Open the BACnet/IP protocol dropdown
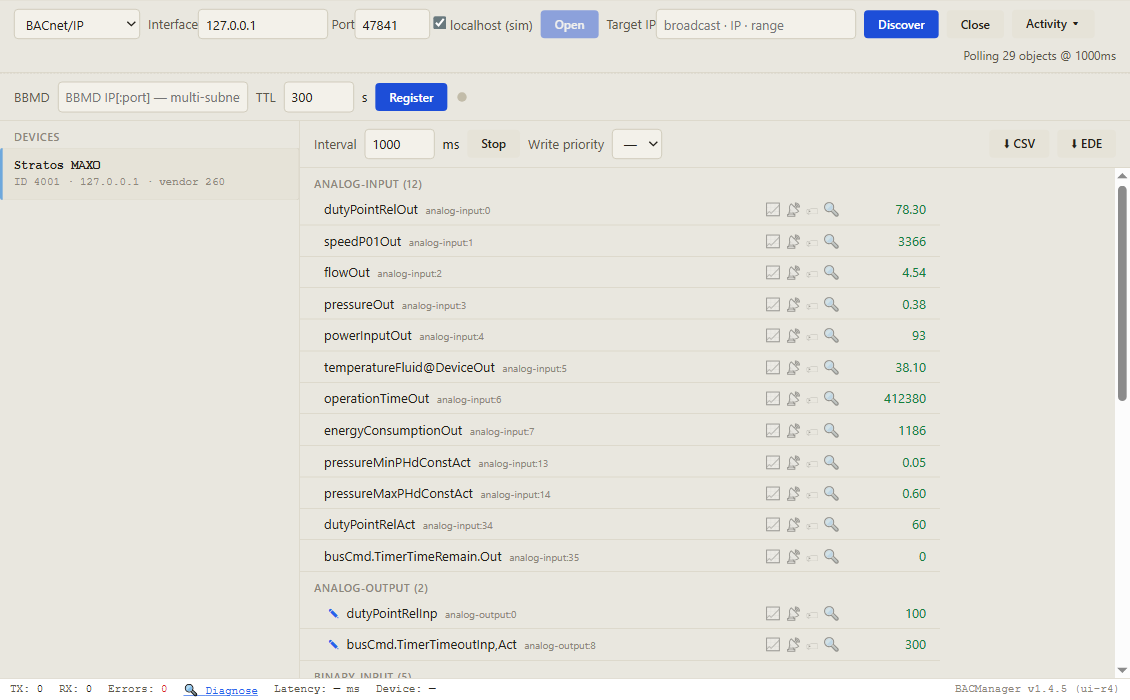Viewport: 1130px width, 700px height. pos(77,25)
